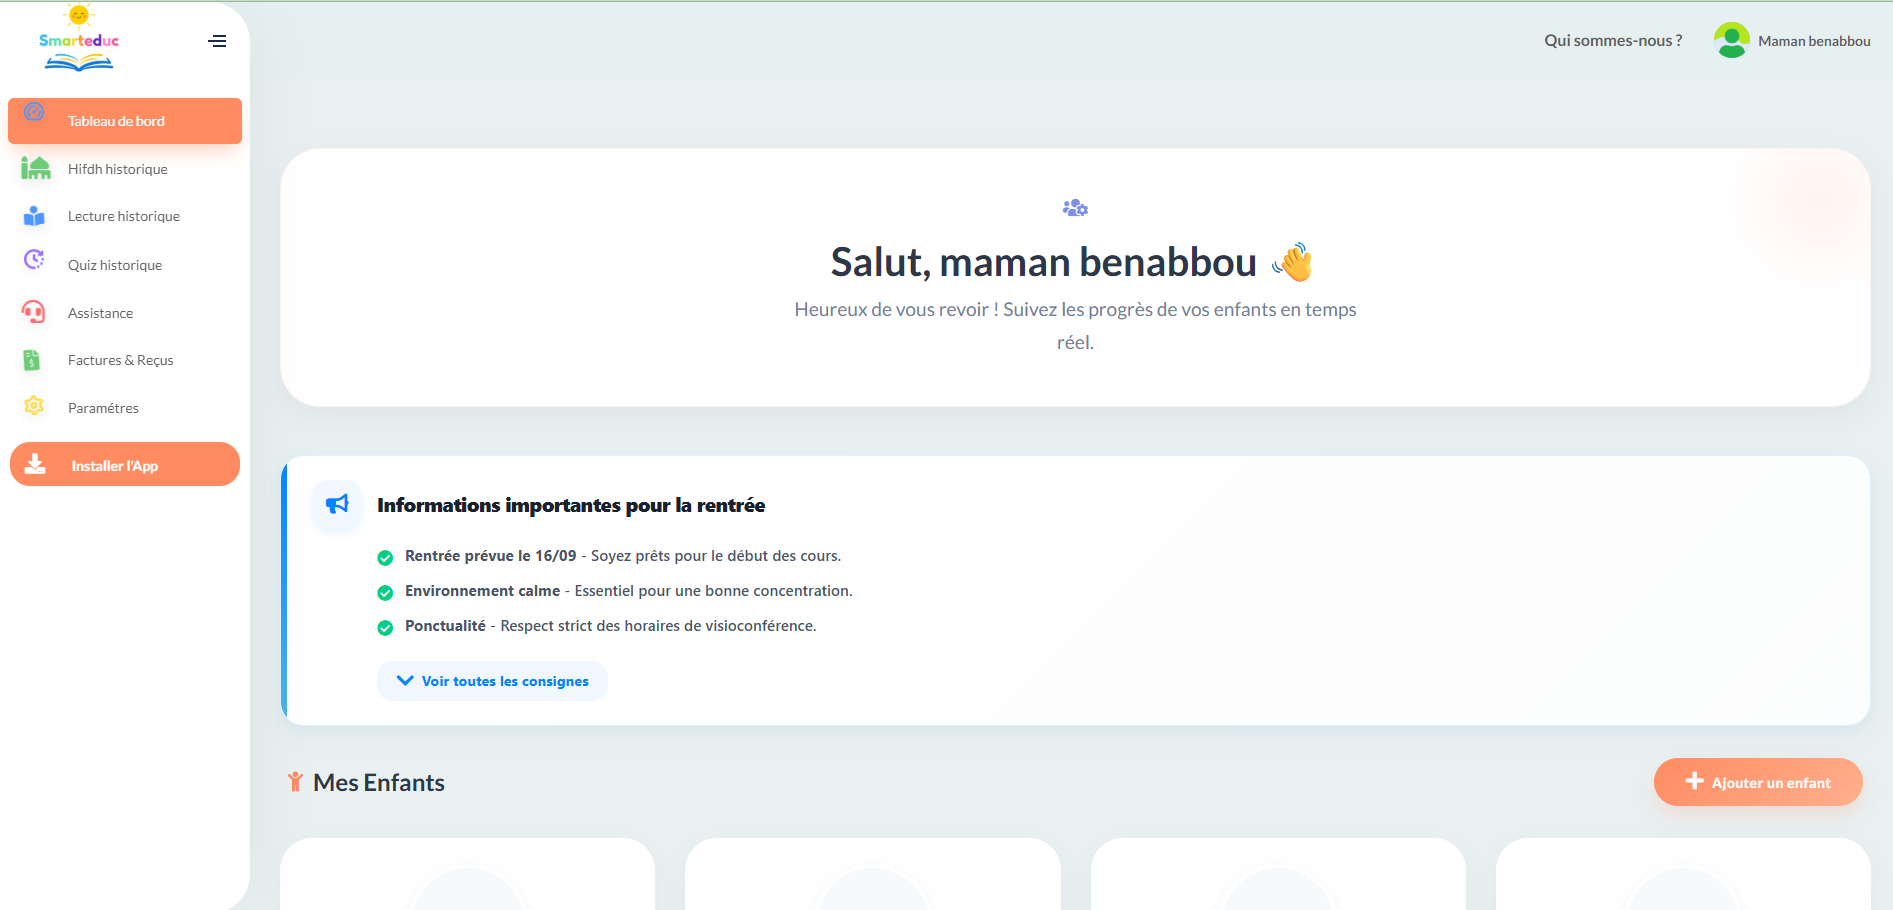Open the Maman benabbou profile menu
1893x910 pixels.
click(x=1792, y=41)
